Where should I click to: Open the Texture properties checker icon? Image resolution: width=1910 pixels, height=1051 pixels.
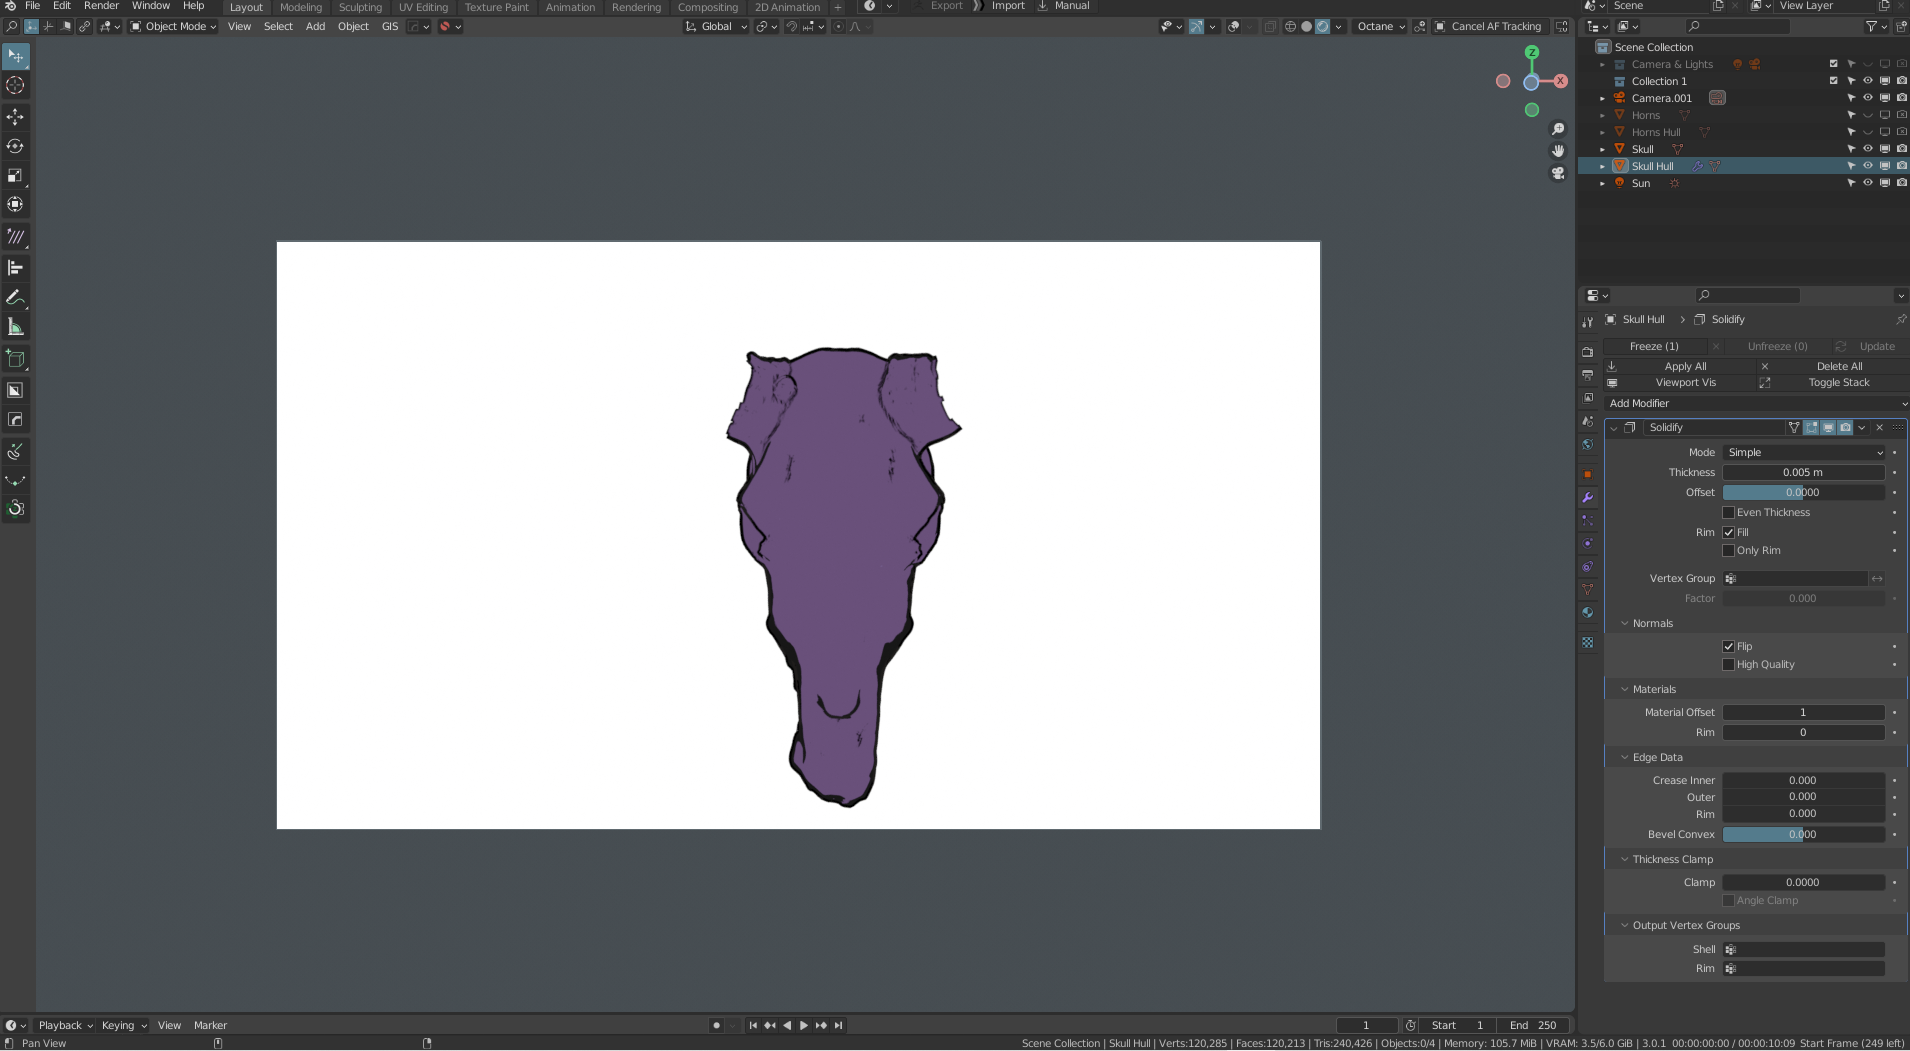coord(1588,643)
